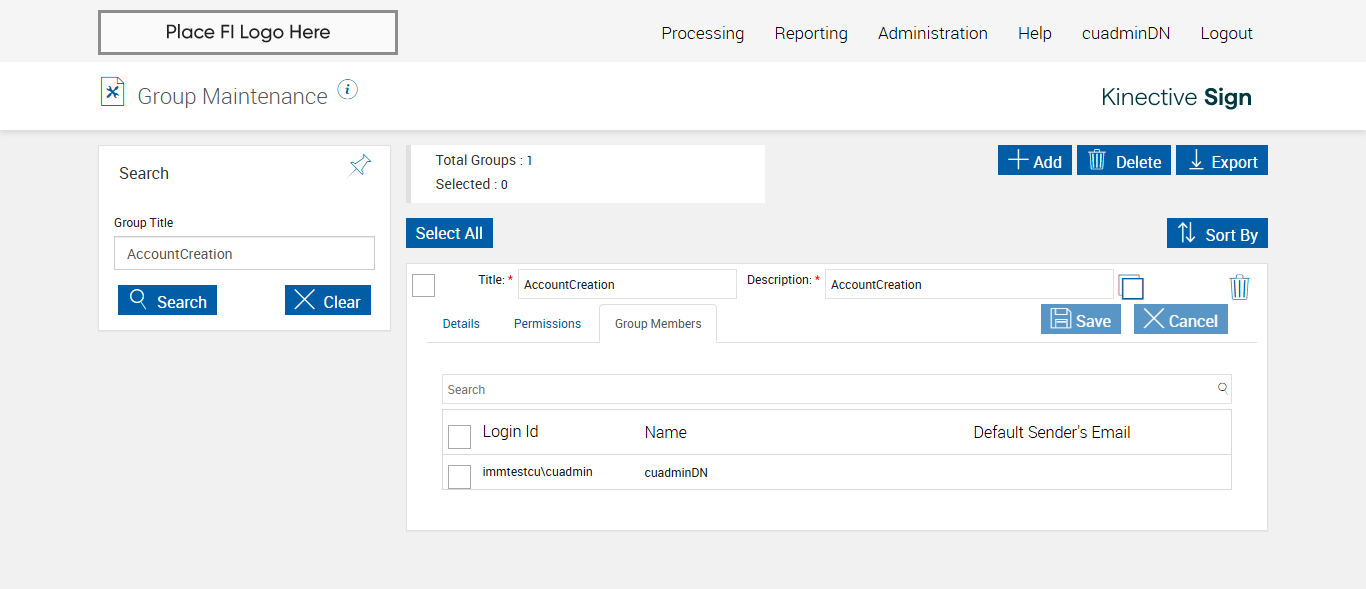Click the Group Title input field
Viewport: 1366px width, 589px height.
(x=244, y=254)
